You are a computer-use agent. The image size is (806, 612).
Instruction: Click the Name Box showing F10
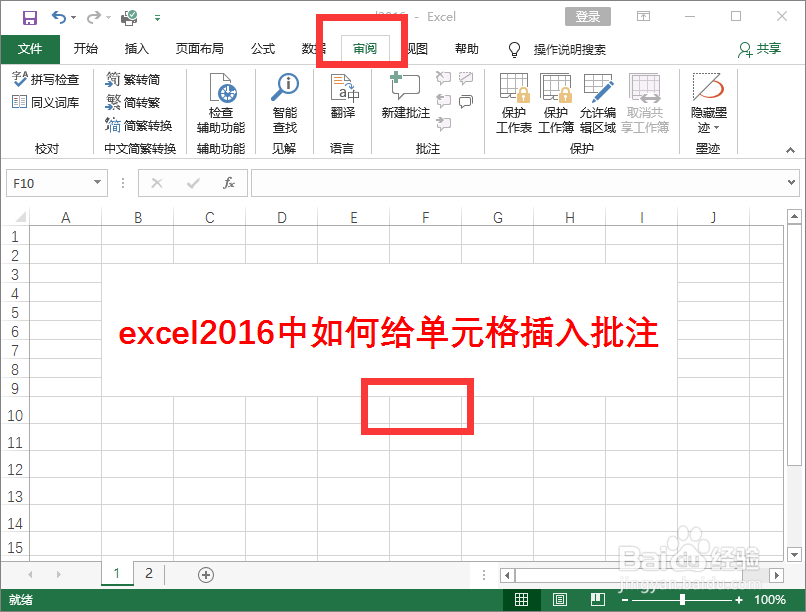pyautogui.click(x=49, y=183)
